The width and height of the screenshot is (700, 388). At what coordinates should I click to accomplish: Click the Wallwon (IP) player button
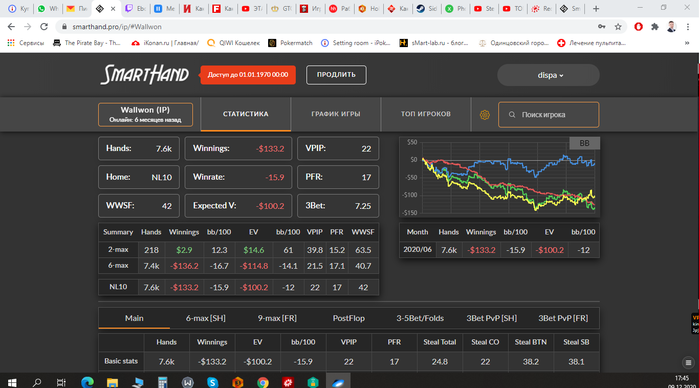146,114
